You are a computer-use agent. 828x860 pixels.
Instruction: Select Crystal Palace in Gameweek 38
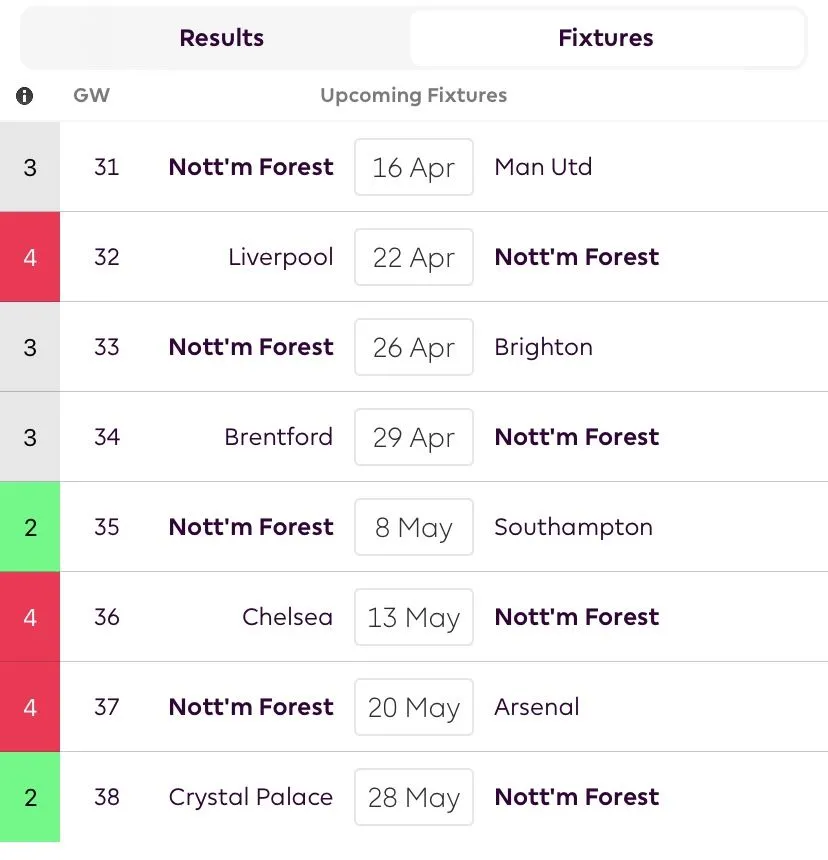[x=251, y=797]
